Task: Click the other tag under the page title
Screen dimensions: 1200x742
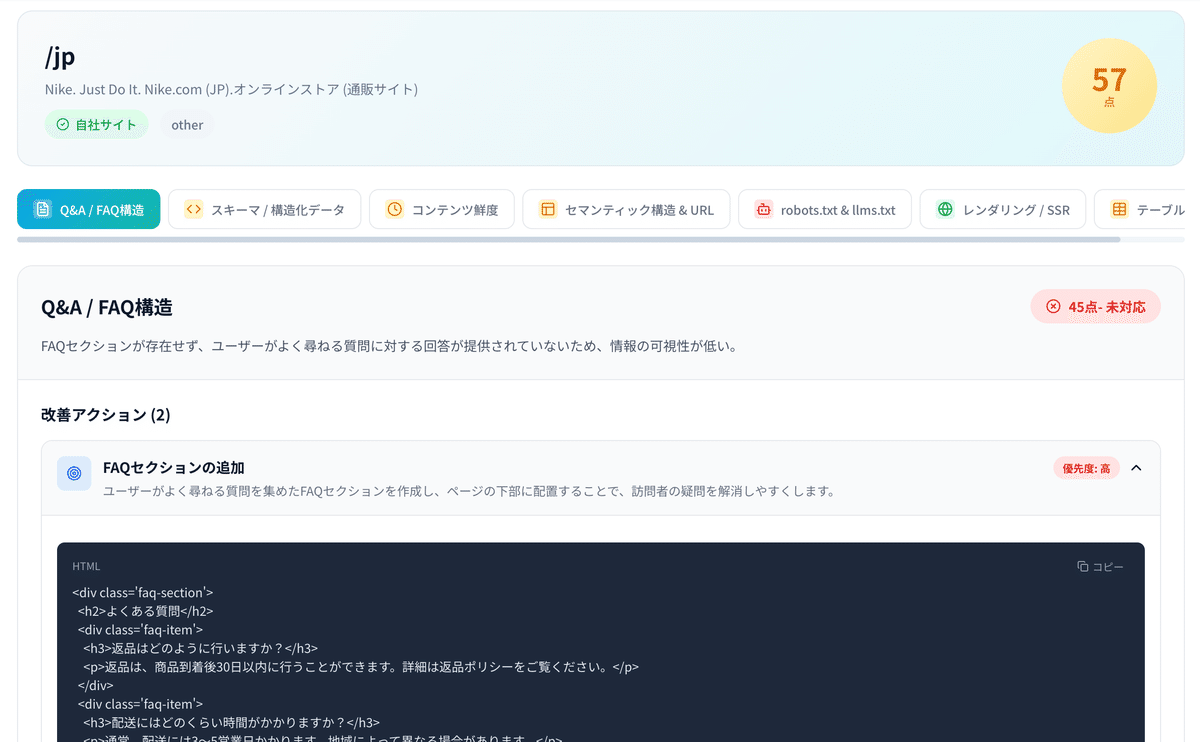Action: point(186,124)
